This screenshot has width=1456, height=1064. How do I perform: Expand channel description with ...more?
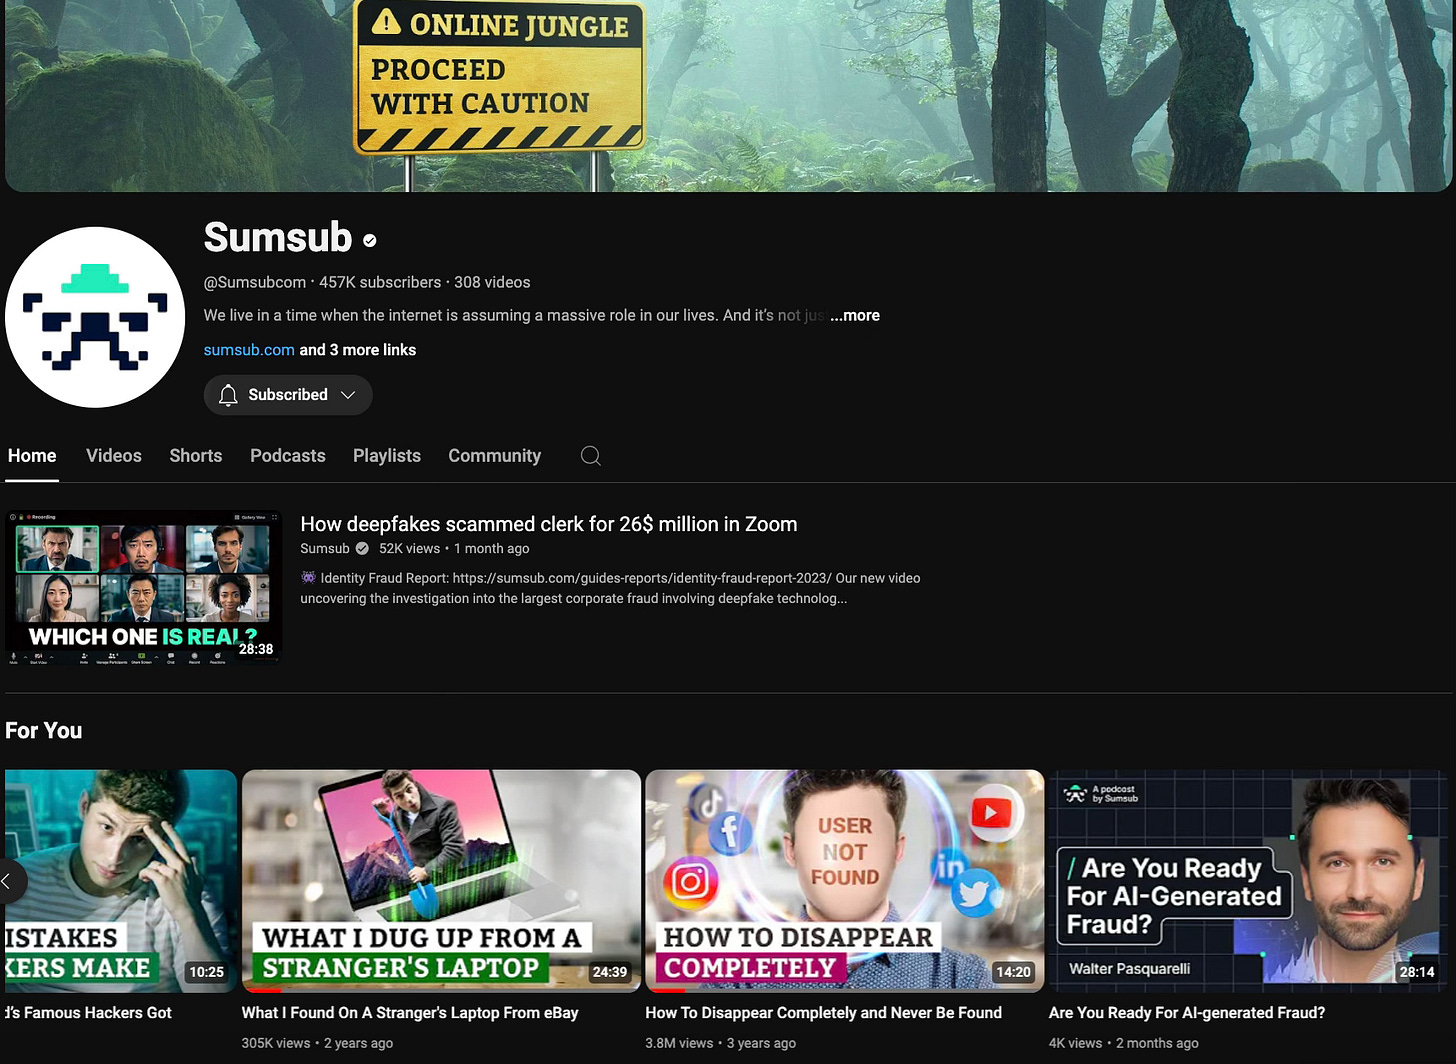(x=855, y=315)
